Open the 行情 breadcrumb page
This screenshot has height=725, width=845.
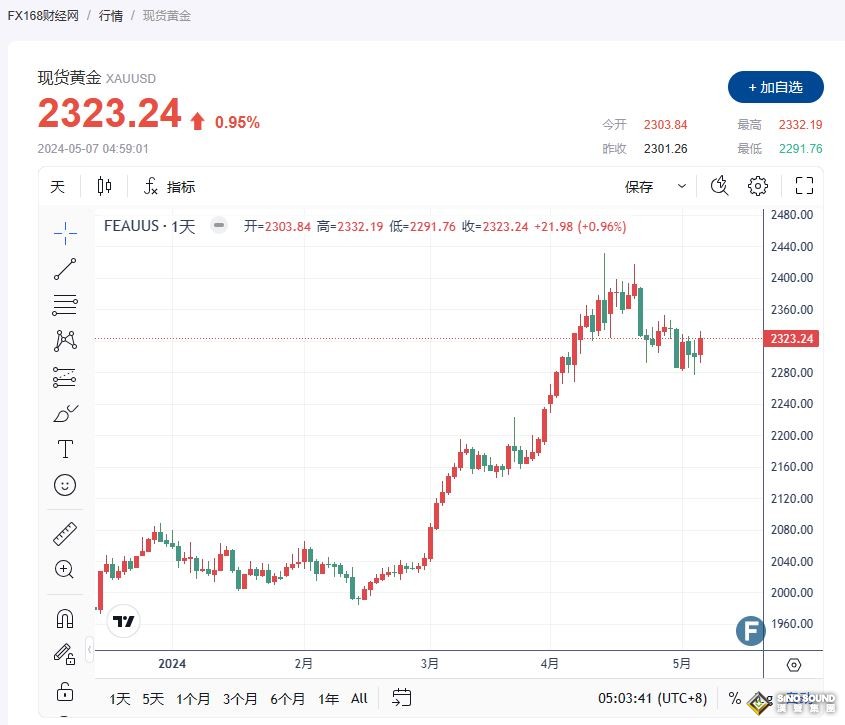110,15
